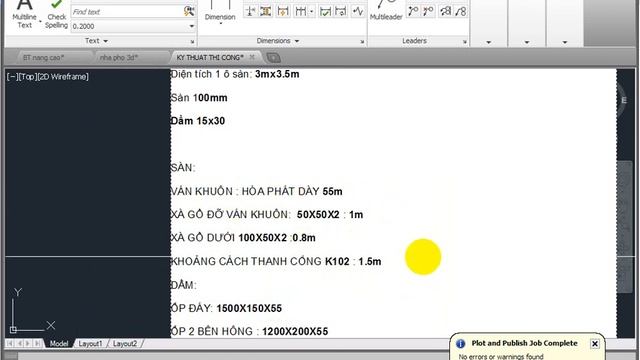The image size is (640, 360).
Task: Click the [Top] view control label
Action: pyautogui.click(x=27, y=77)
